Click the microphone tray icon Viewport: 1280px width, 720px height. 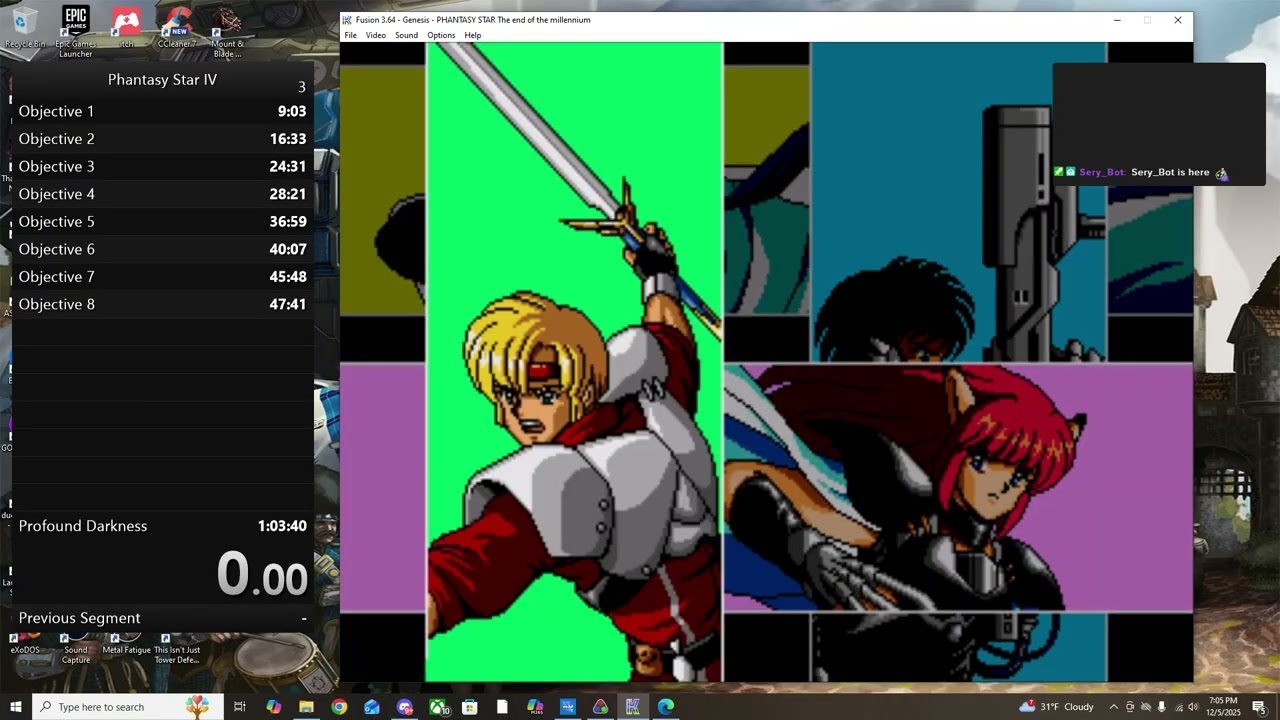(x=1161, y=707)
